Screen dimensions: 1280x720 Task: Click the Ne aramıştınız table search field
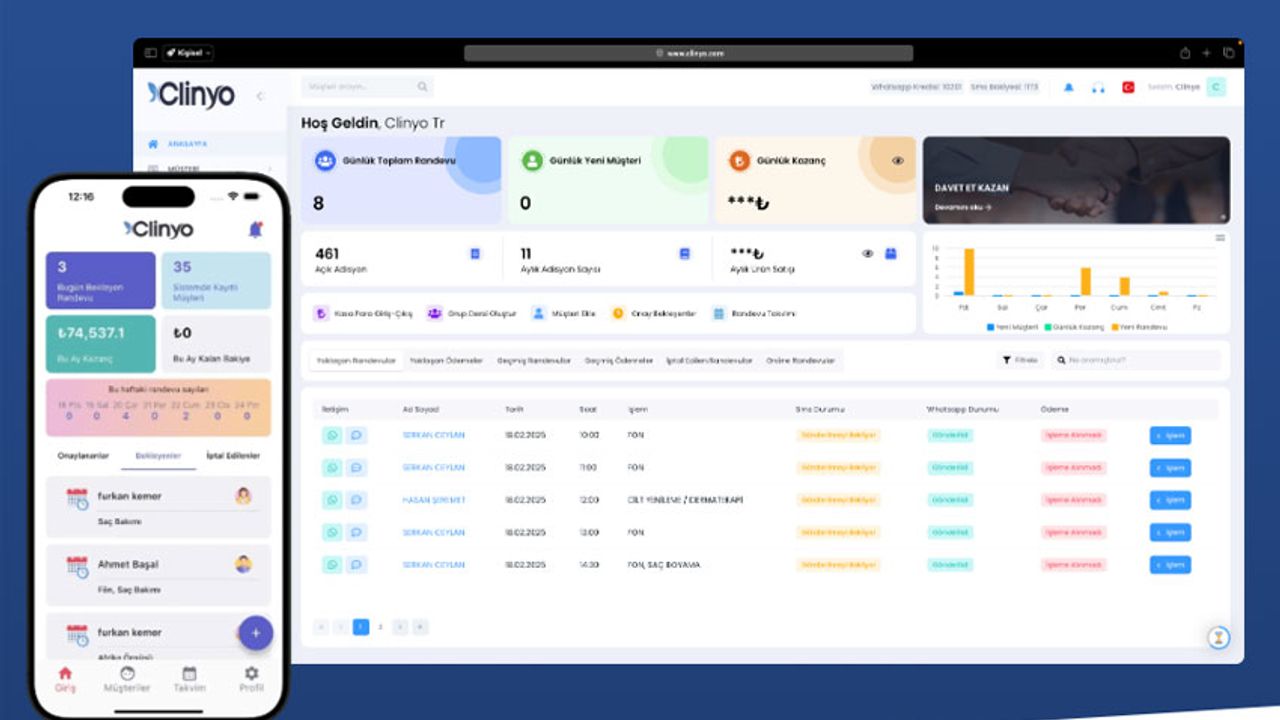(x=1135, y=360)
